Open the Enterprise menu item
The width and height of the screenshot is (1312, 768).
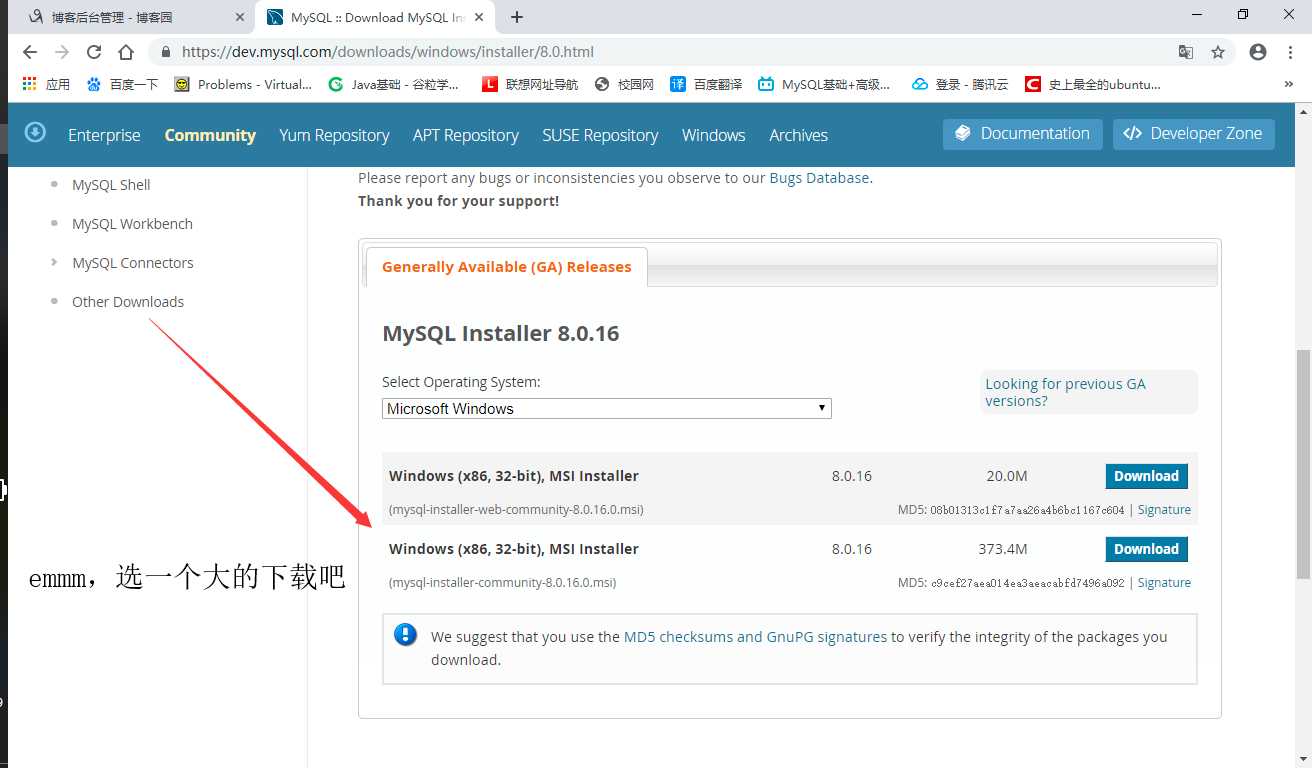(104, 135)
